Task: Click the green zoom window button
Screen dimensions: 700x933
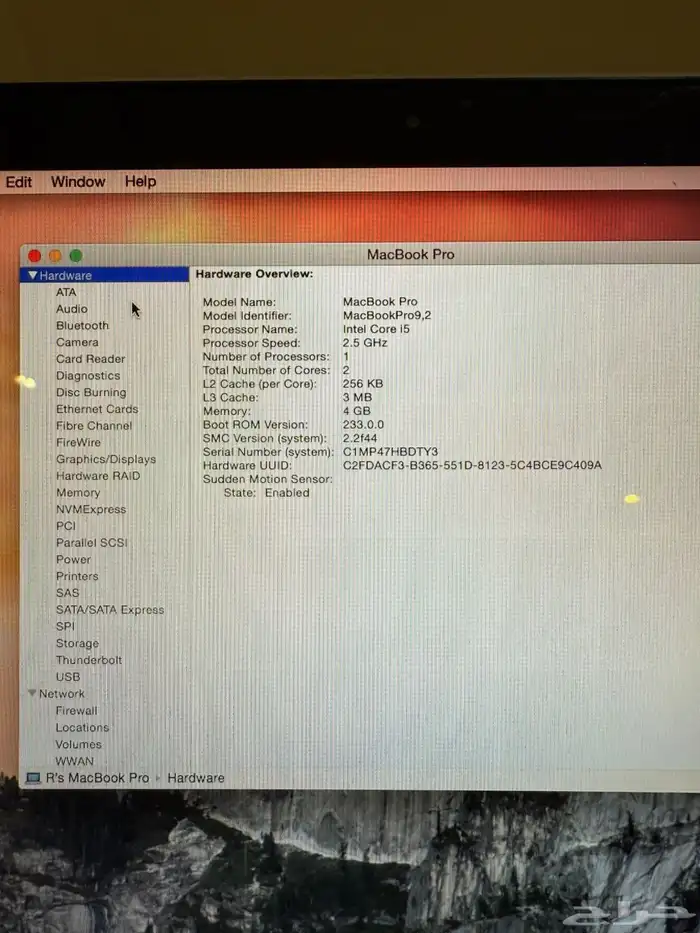Action: click(75, 256)
